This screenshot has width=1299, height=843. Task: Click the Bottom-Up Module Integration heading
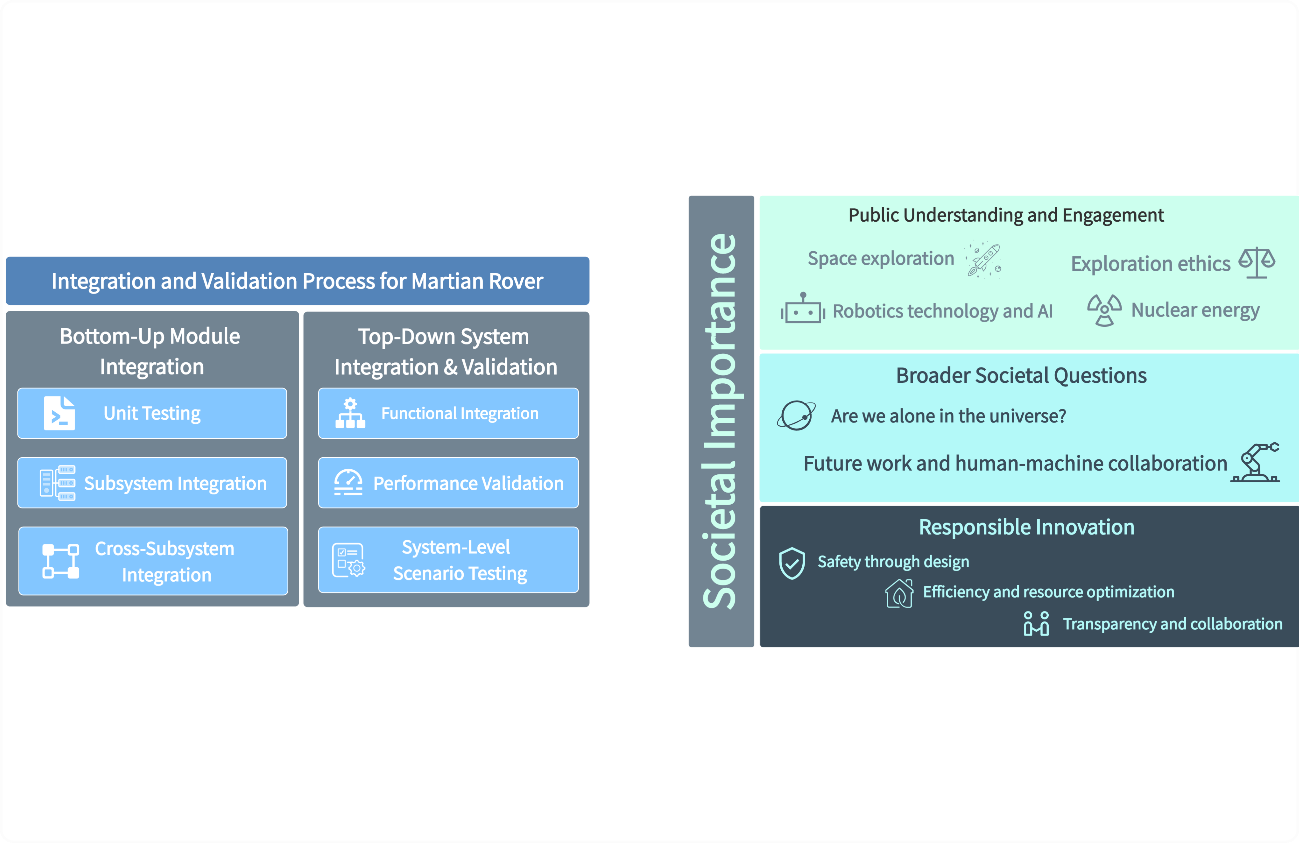coord(151,351)
